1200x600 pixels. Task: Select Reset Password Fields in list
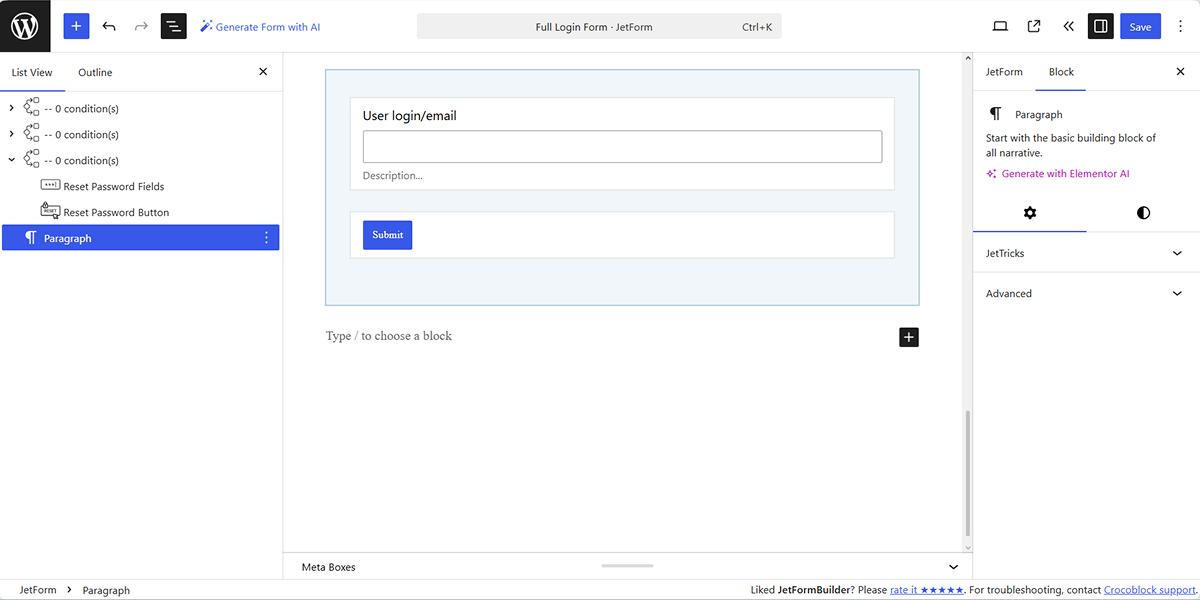[114, 187]
